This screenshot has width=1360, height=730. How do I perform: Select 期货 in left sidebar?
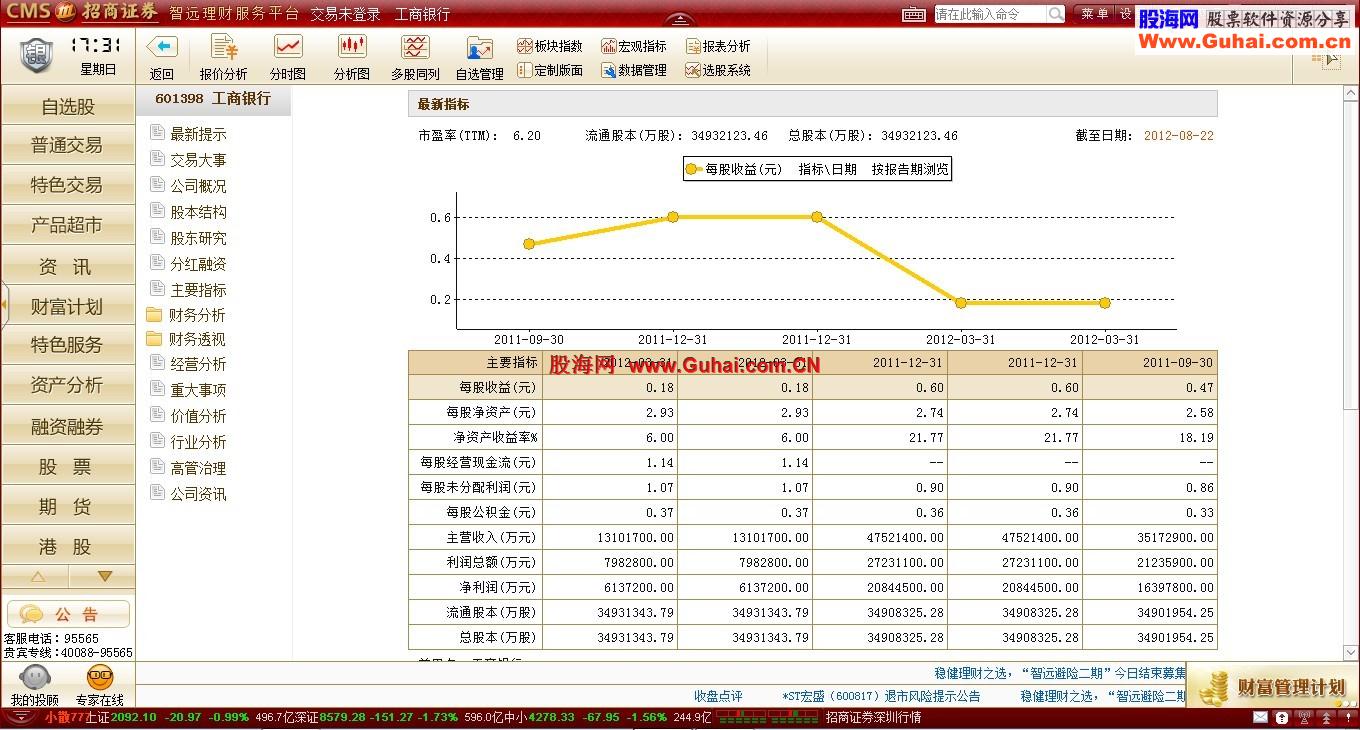tap(68, 506)
